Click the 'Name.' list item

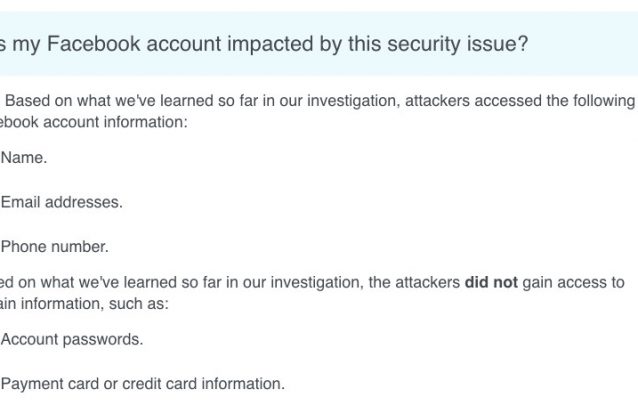[x=24, y=157]
